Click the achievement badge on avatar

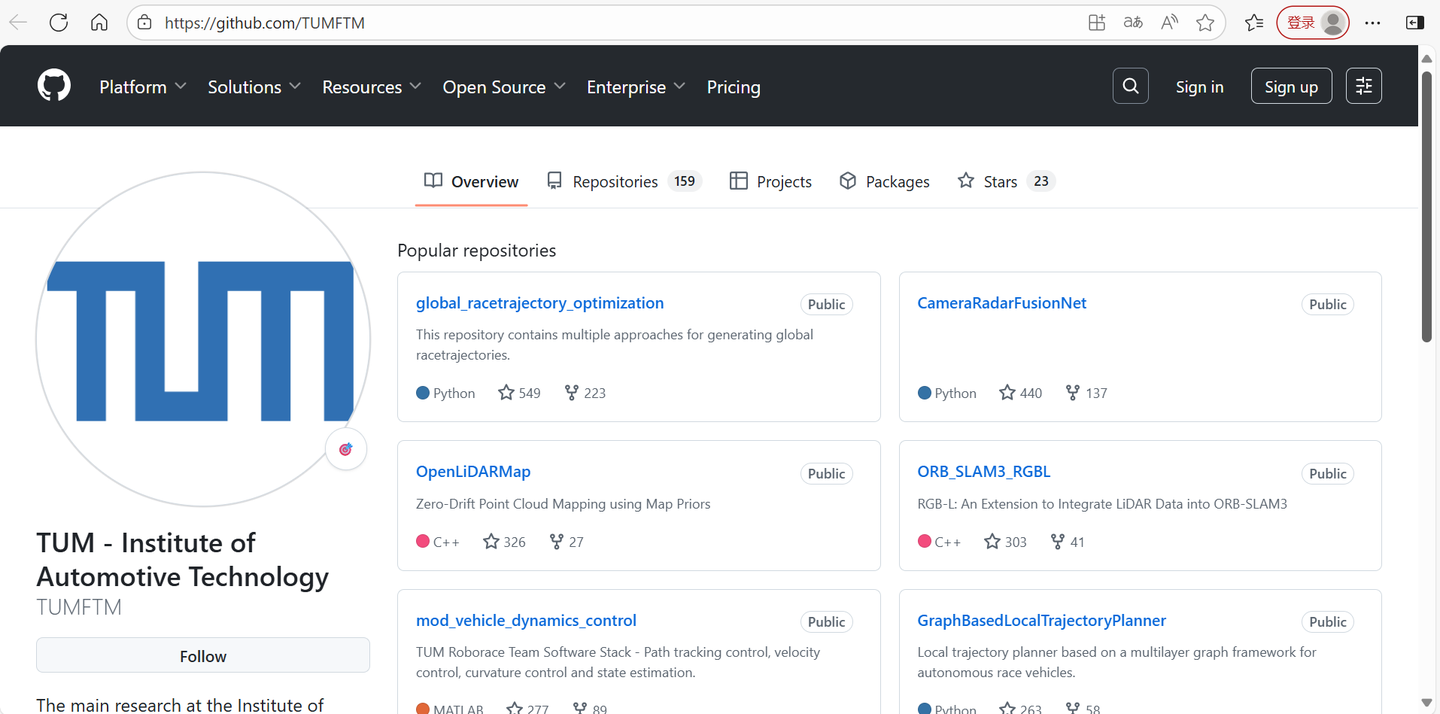346,449
